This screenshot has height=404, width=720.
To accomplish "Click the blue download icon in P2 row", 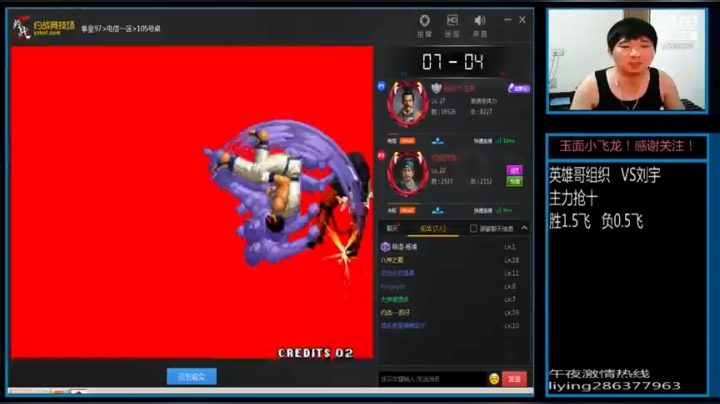I will point(438,211).
